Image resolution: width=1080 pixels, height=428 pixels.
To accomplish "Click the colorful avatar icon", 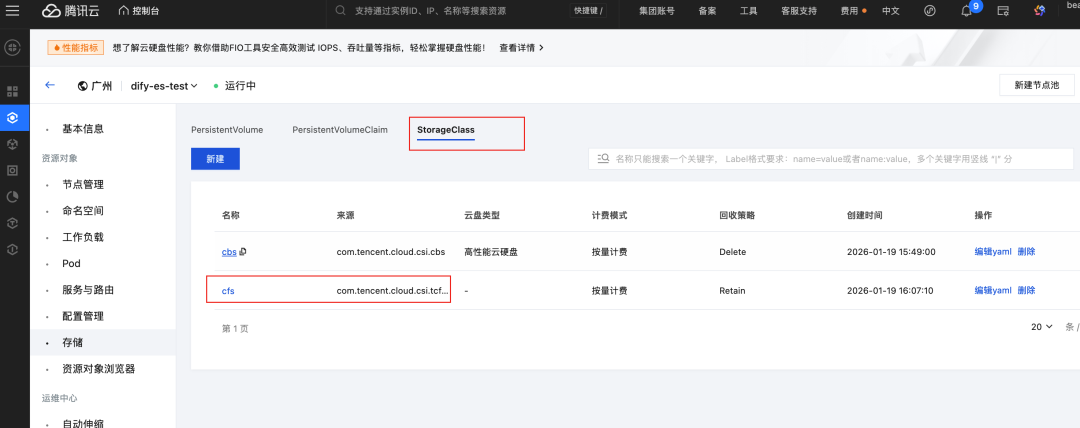I will tap(1040, 11).
